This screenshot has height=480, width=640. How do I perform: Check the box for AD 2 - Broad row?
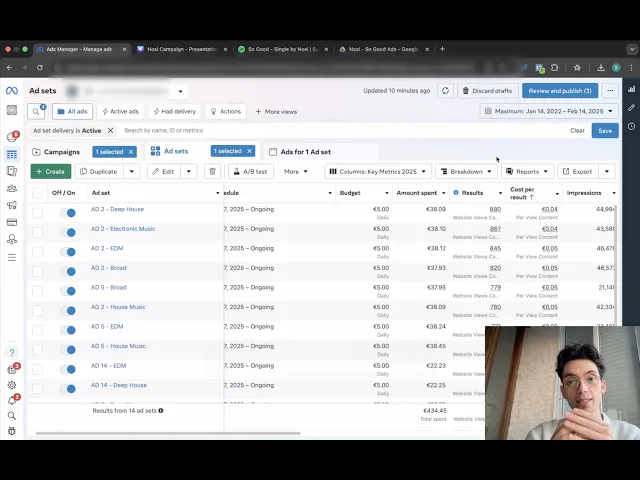[37, 271]
